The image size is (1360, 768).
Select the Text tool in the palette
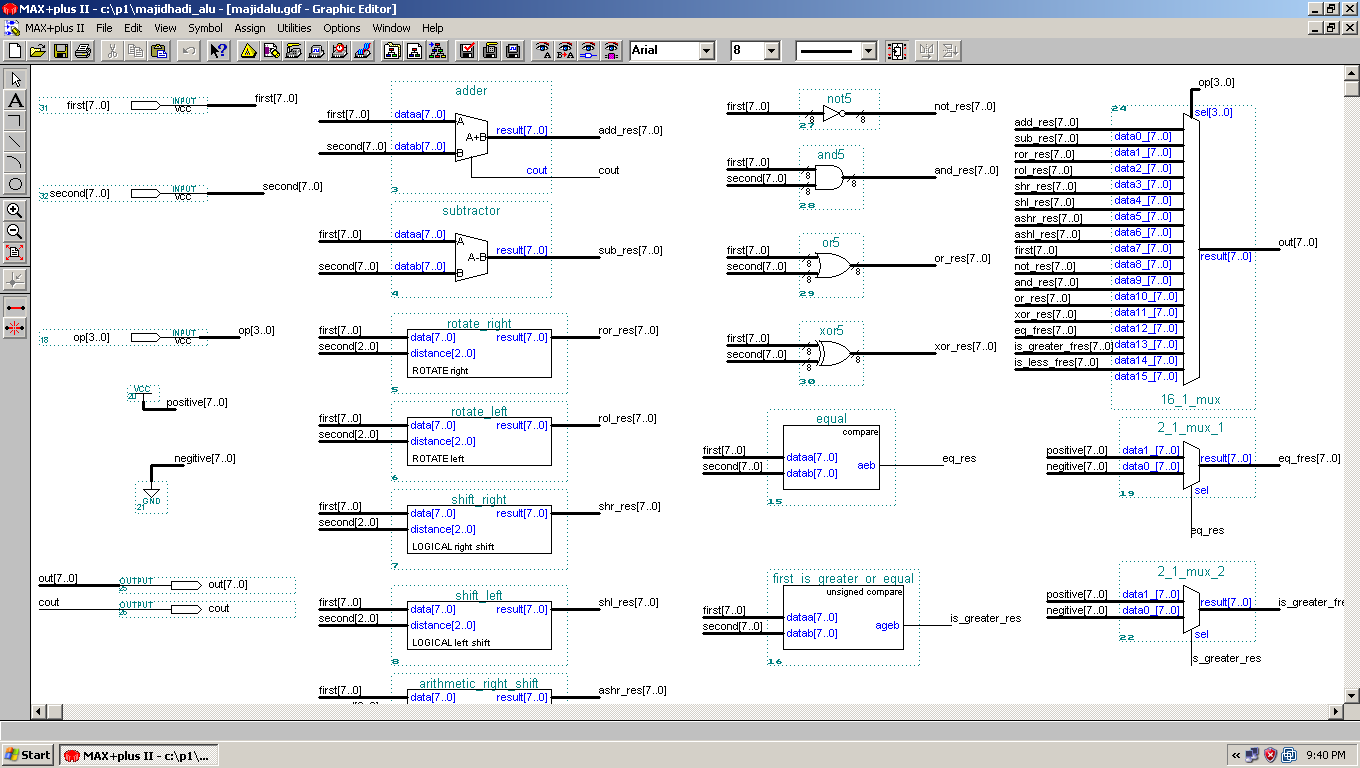[15, 100]
